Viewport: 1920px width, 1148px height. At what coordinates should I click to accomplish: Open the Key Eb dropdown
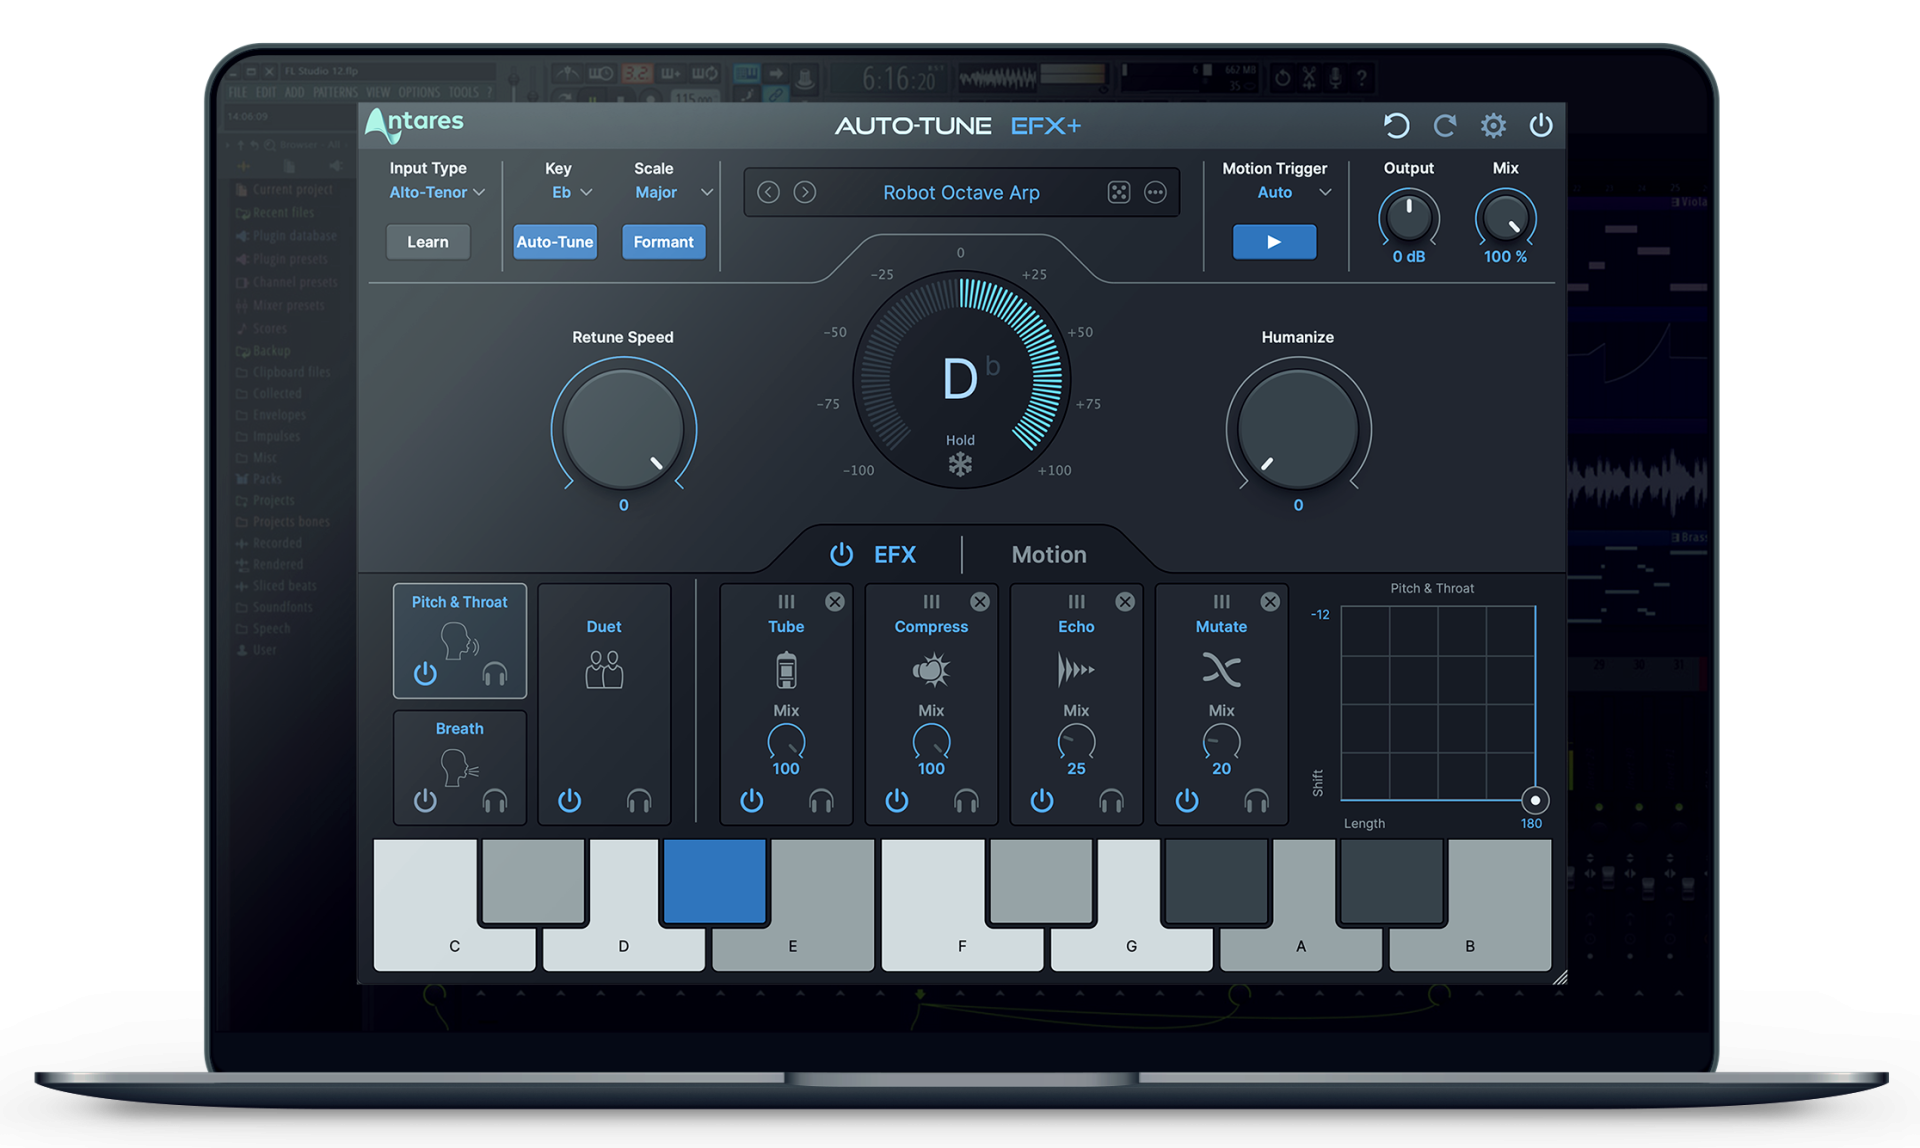pyautogui.click(x=572, y=192)
